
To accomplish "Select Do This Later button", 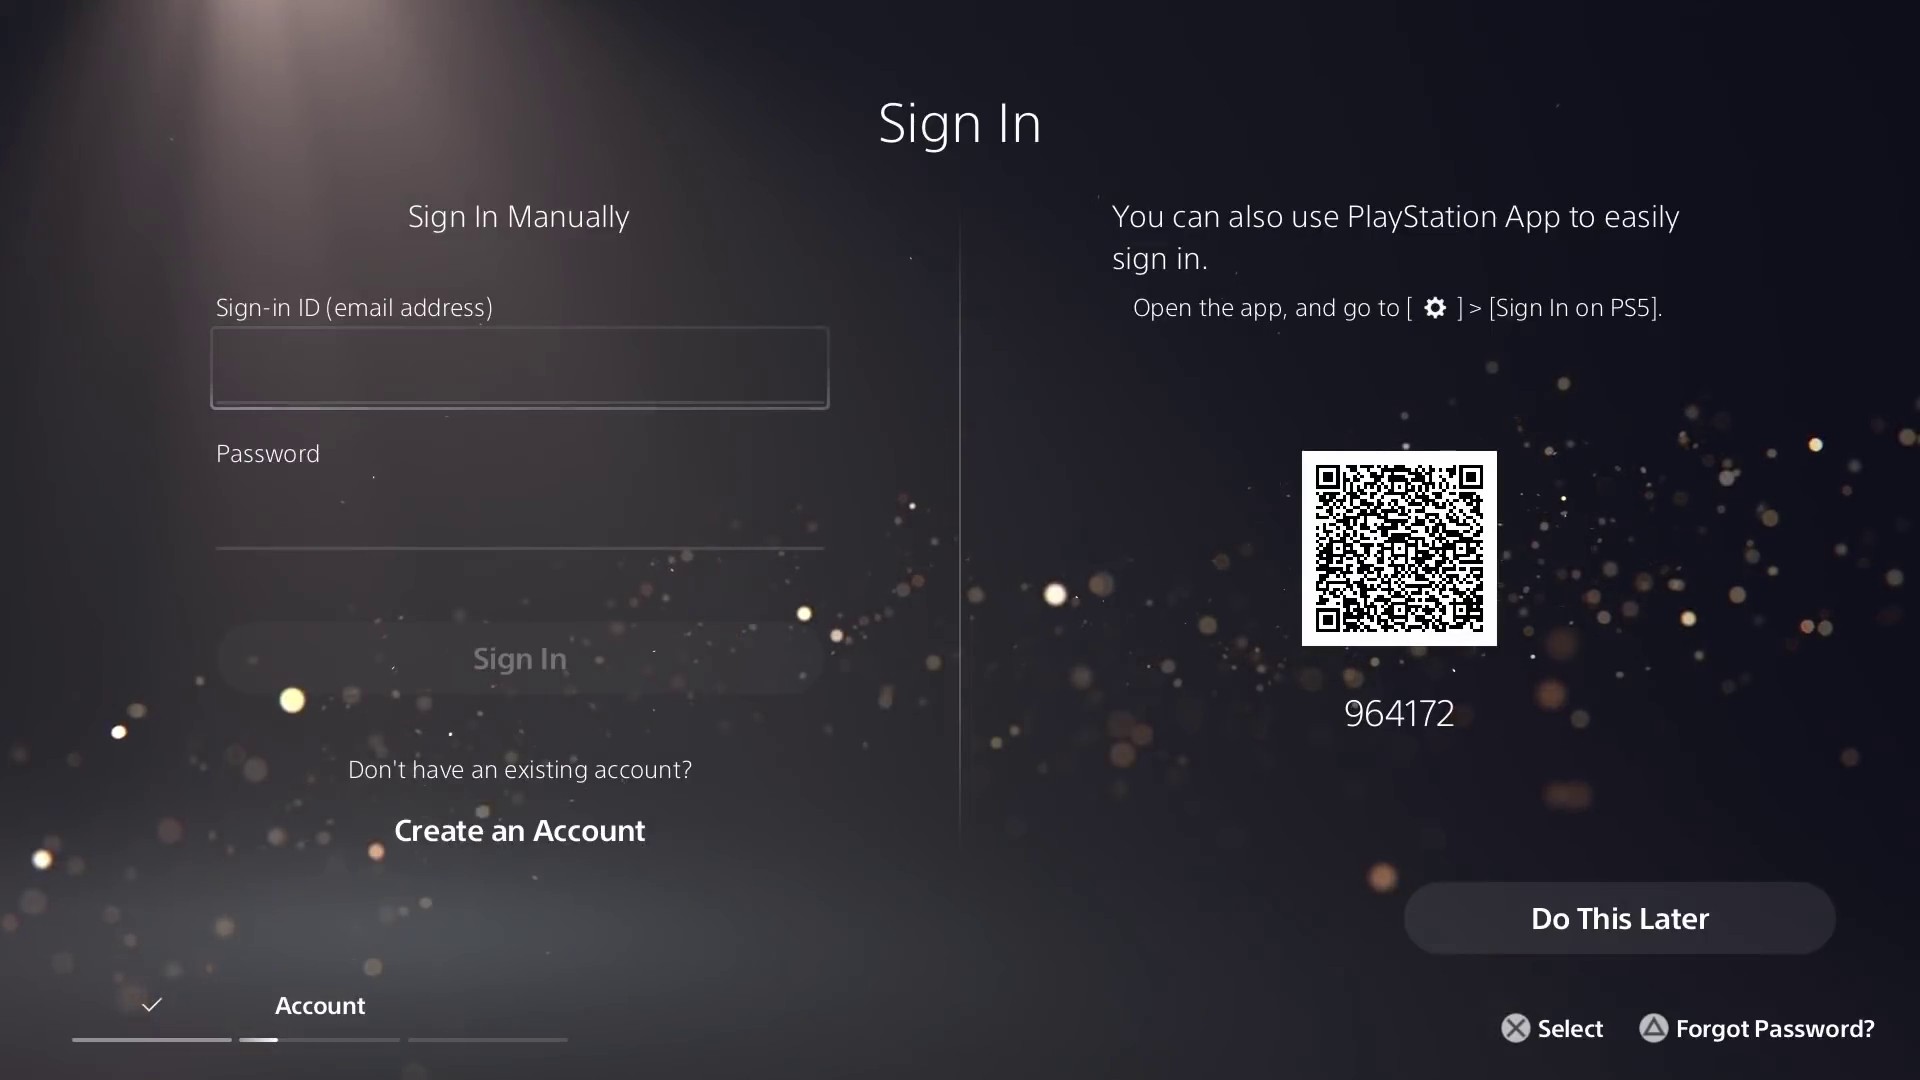I will pos(1619,918).
